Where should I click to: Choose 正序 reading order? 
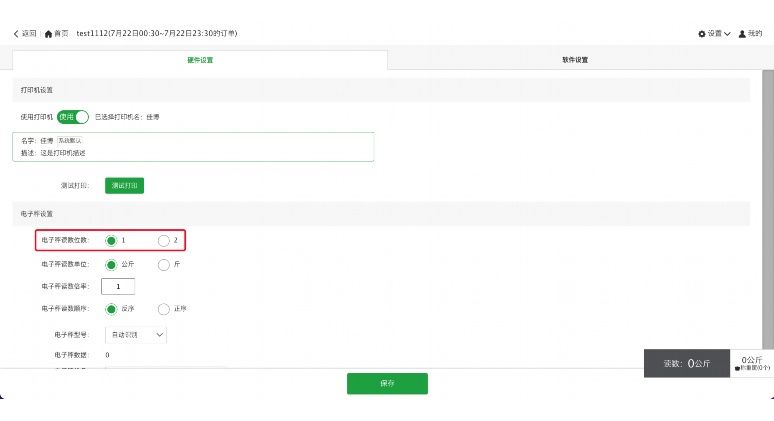[x=163, y=309]
